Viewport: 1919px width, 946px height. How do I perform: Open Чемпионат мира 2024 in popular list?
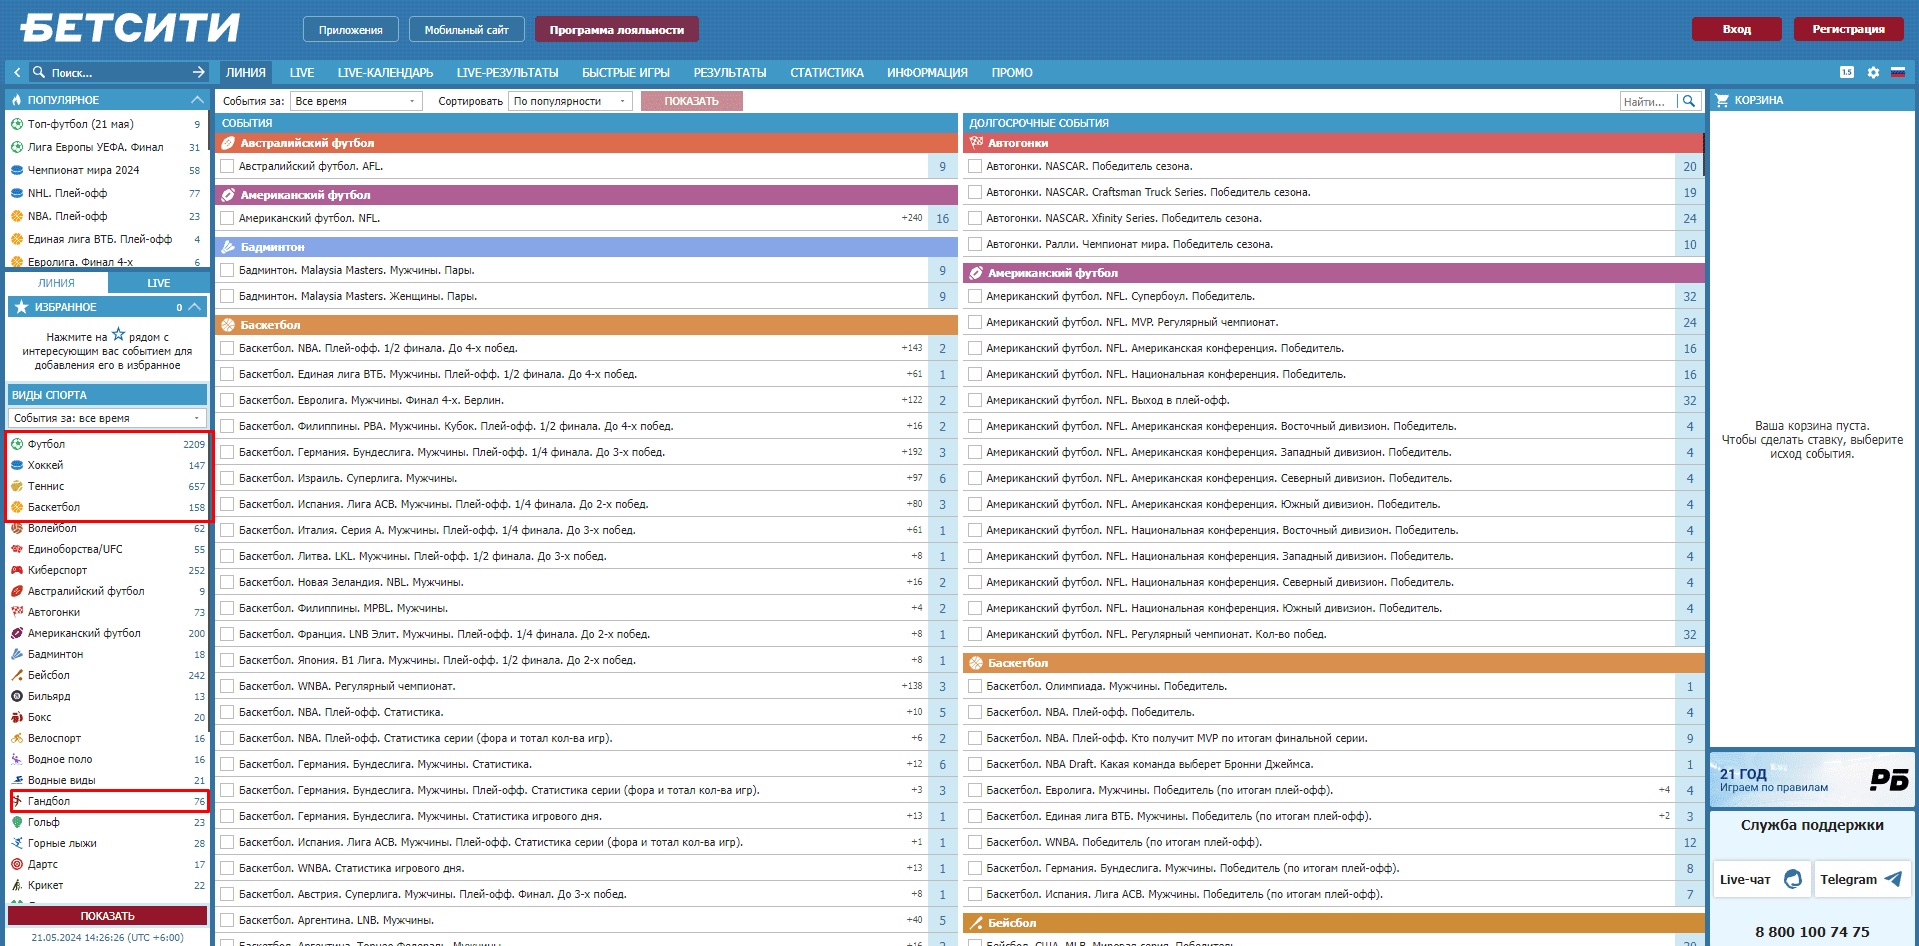[x=84, y=170]
